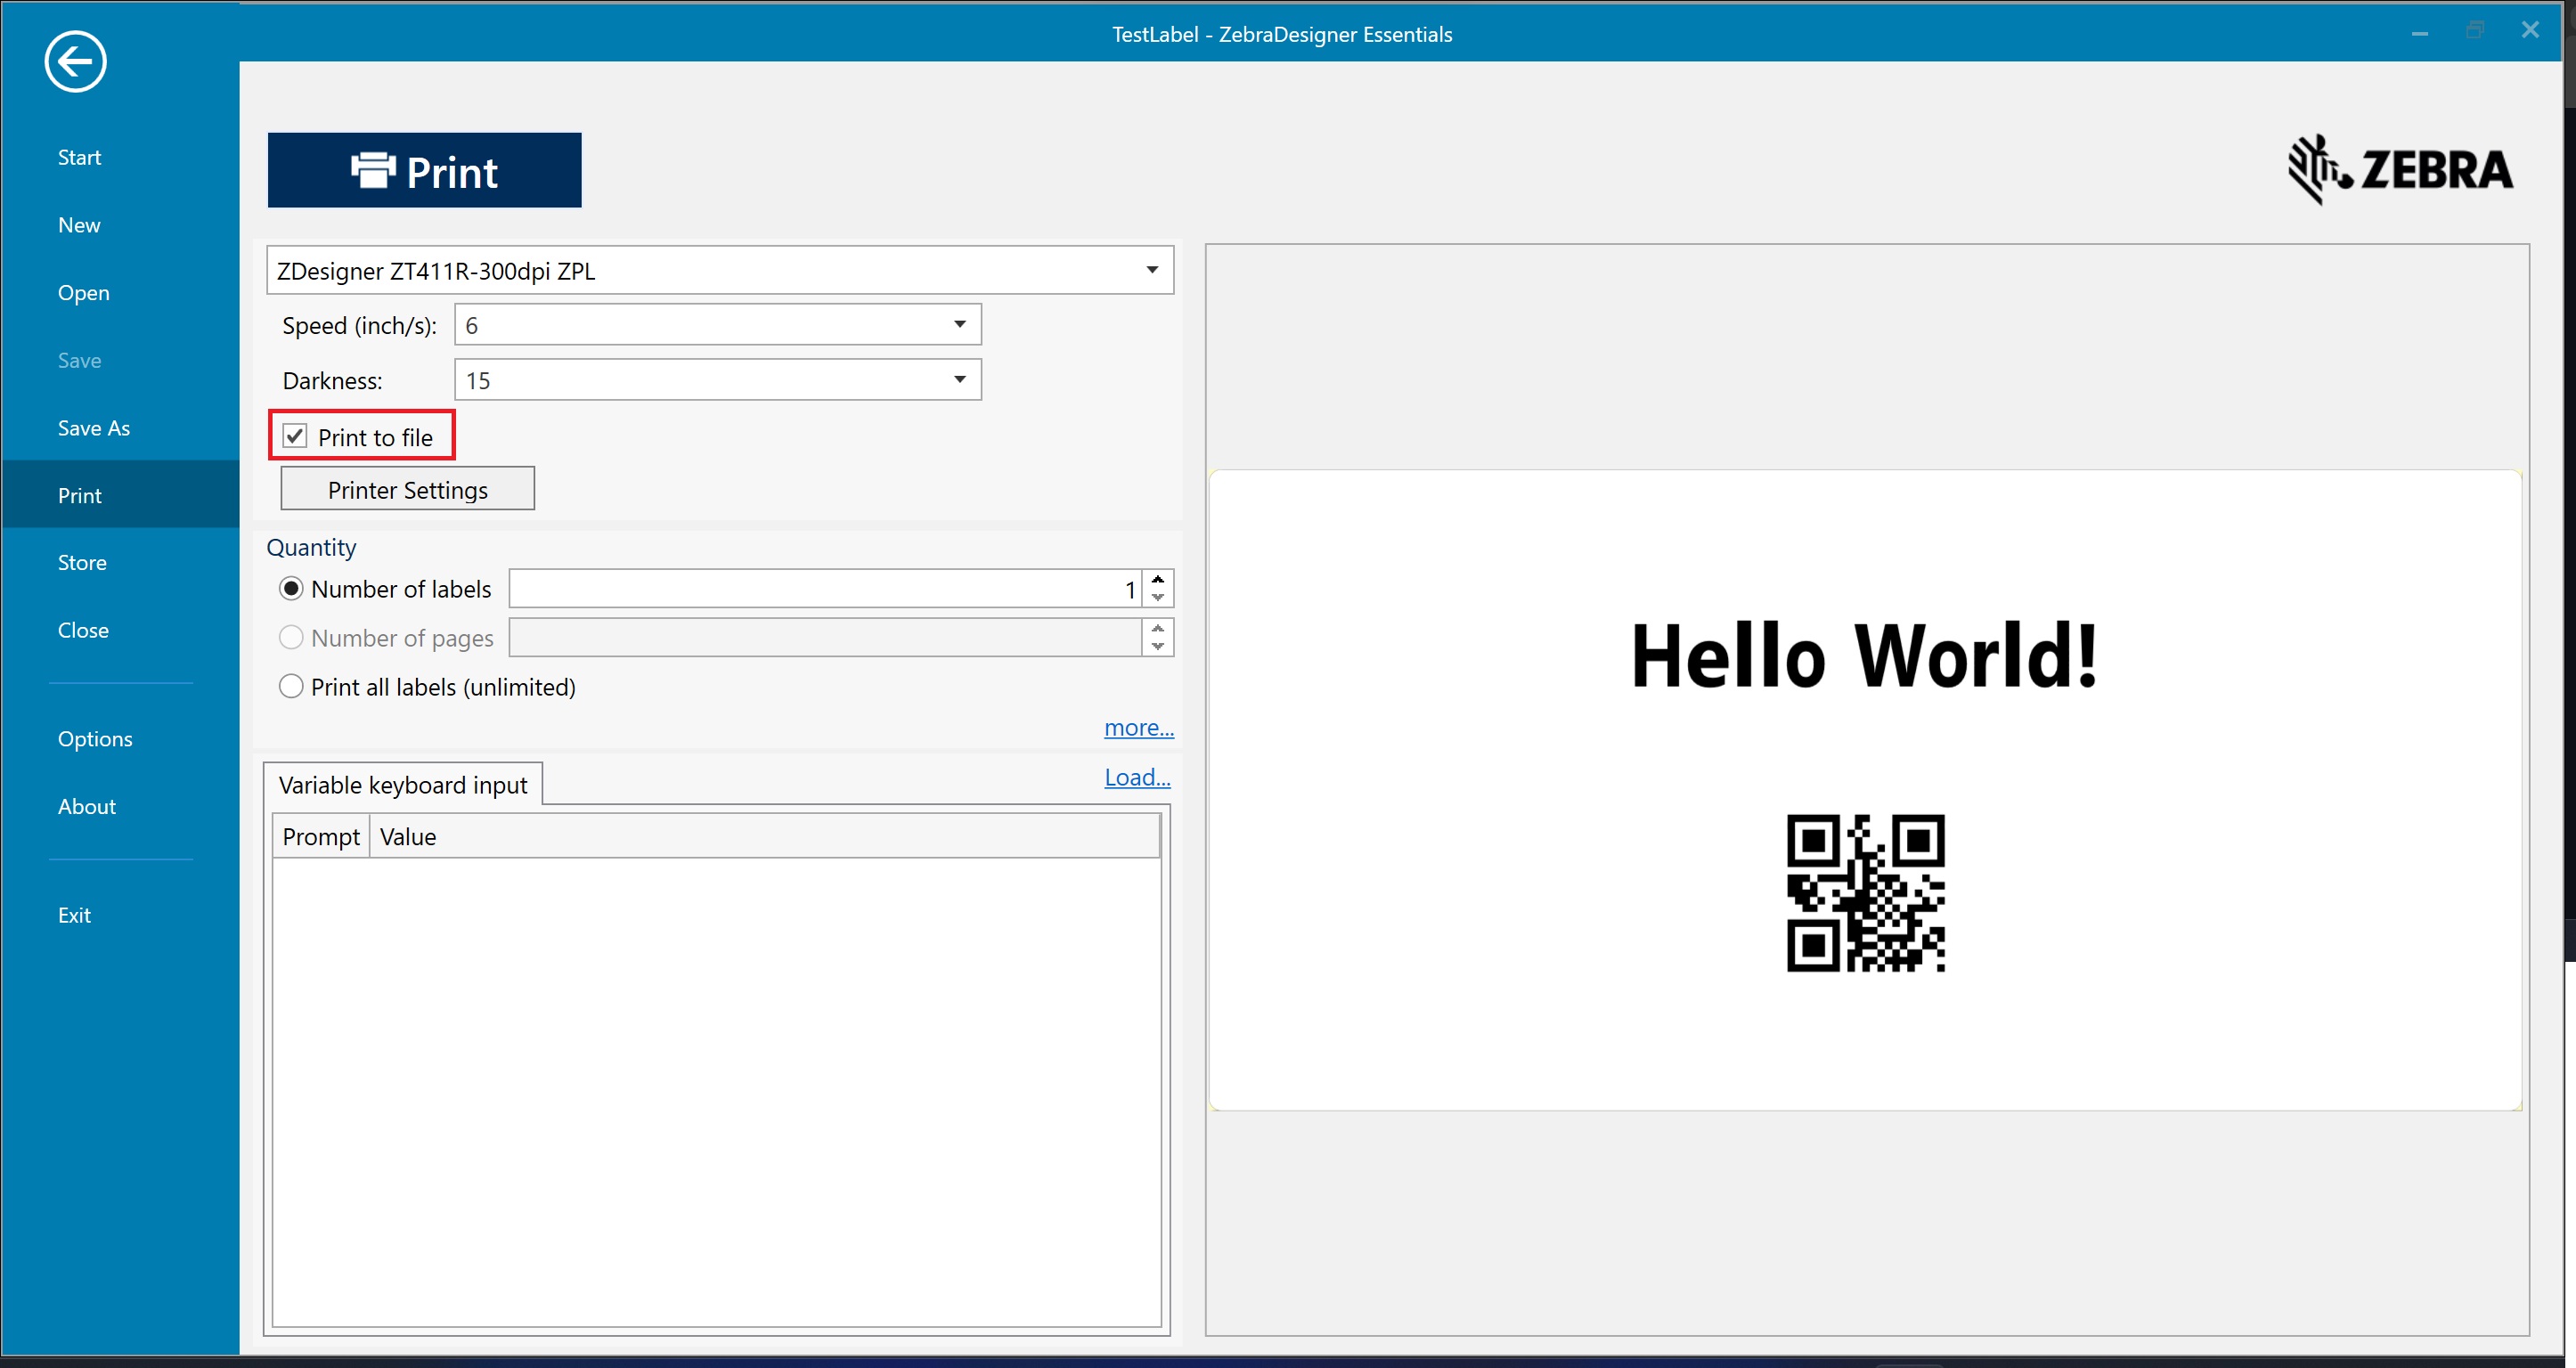
Task: Open the printer selection dropdown
Action: tap(1152, 270)
